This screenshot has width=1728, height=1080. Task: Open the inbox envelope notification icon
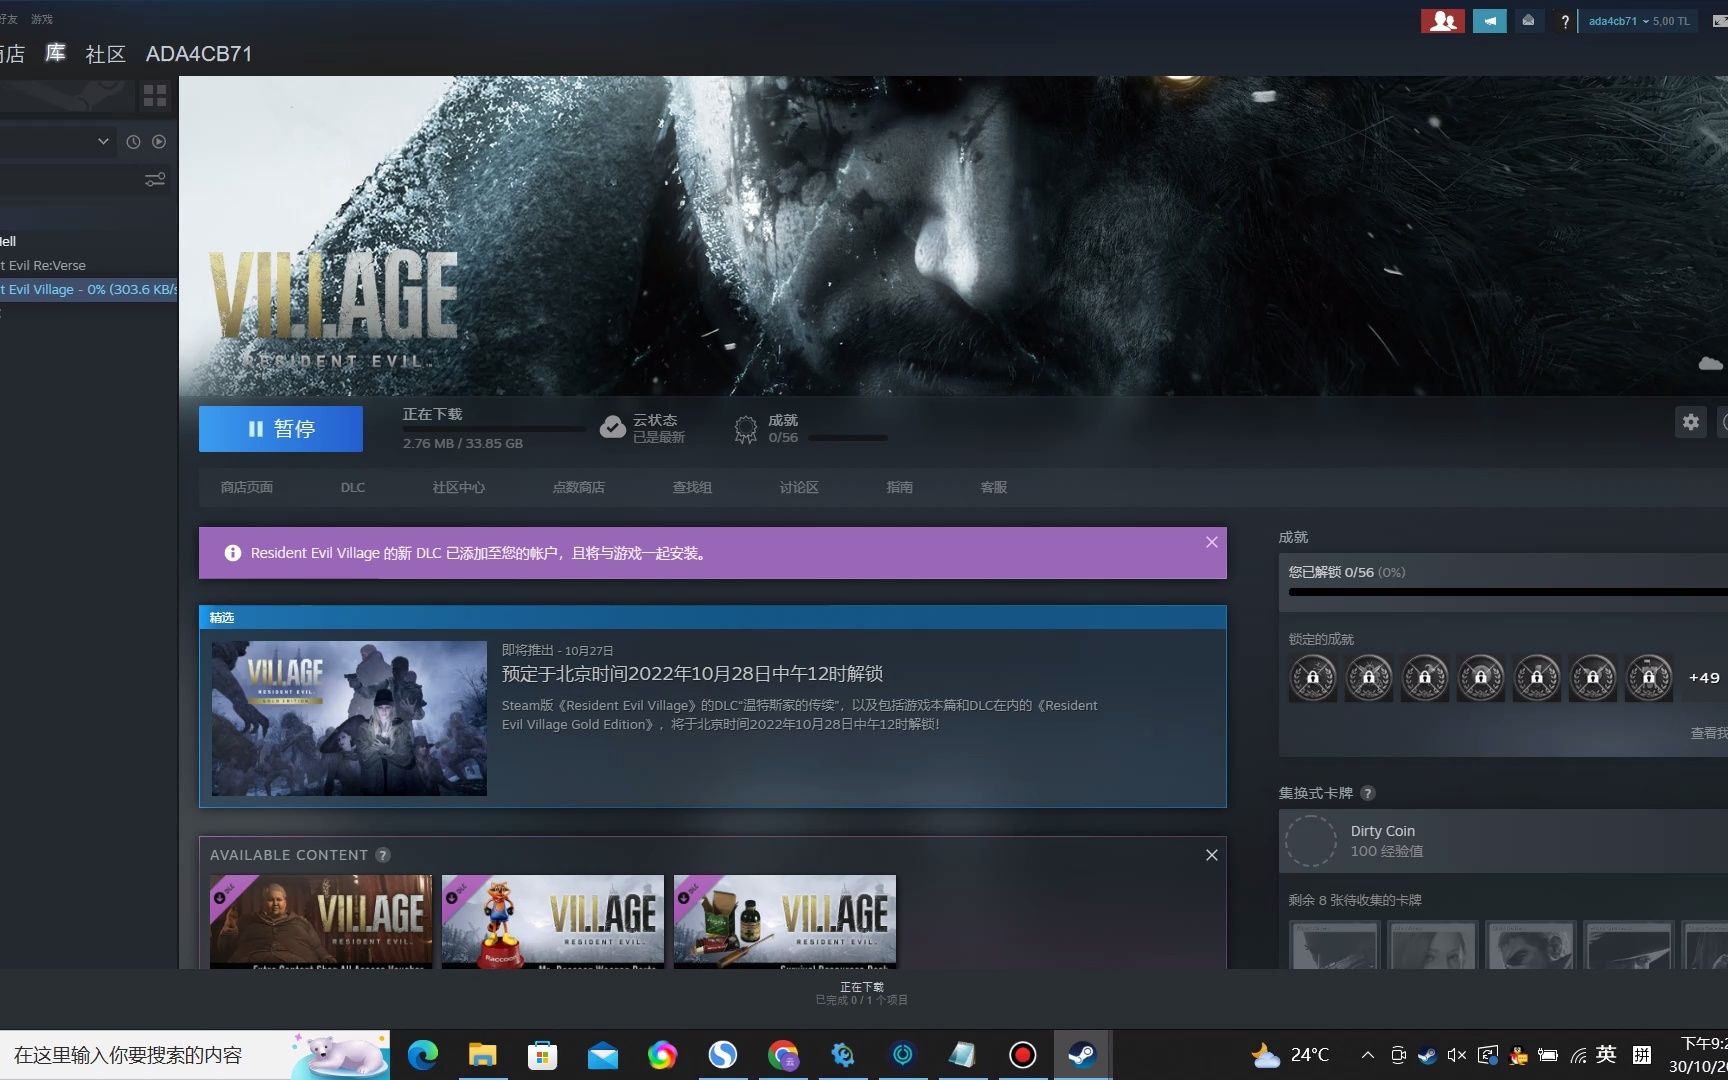click(x=1528, y=21)
